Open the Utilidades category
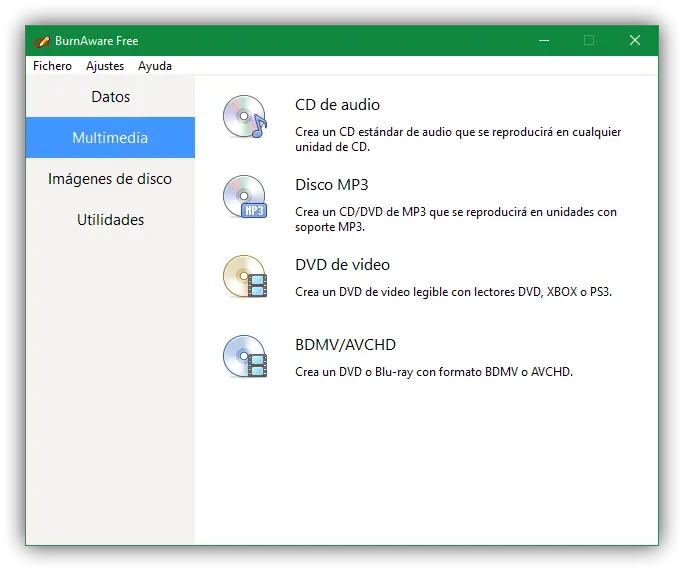 (110, 219)
